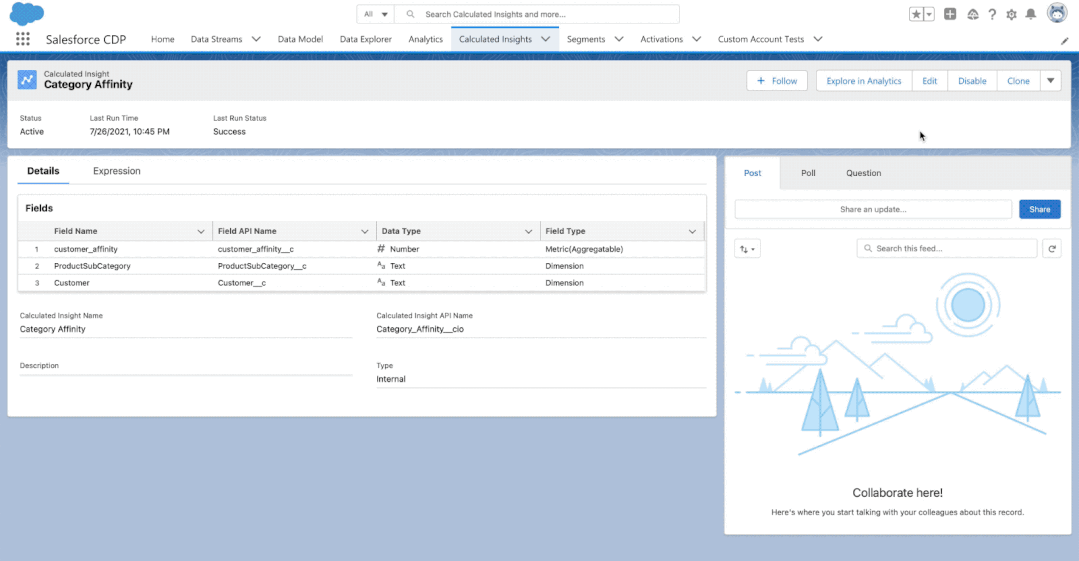The height and width of the screenshot is (561, 1079).
Task: Open the feed sort order dropdown
Action: coord(747,248)
